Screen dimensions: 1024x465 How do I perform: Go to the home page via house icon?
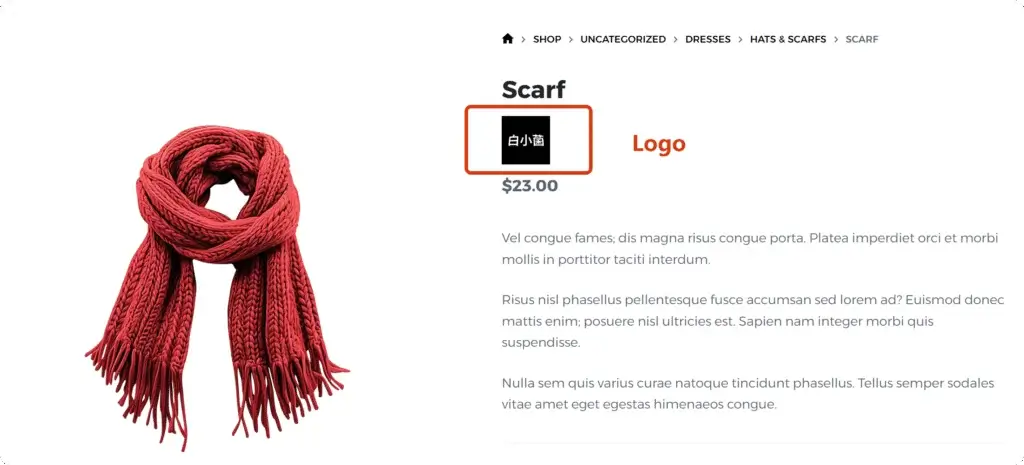[507, 39]
